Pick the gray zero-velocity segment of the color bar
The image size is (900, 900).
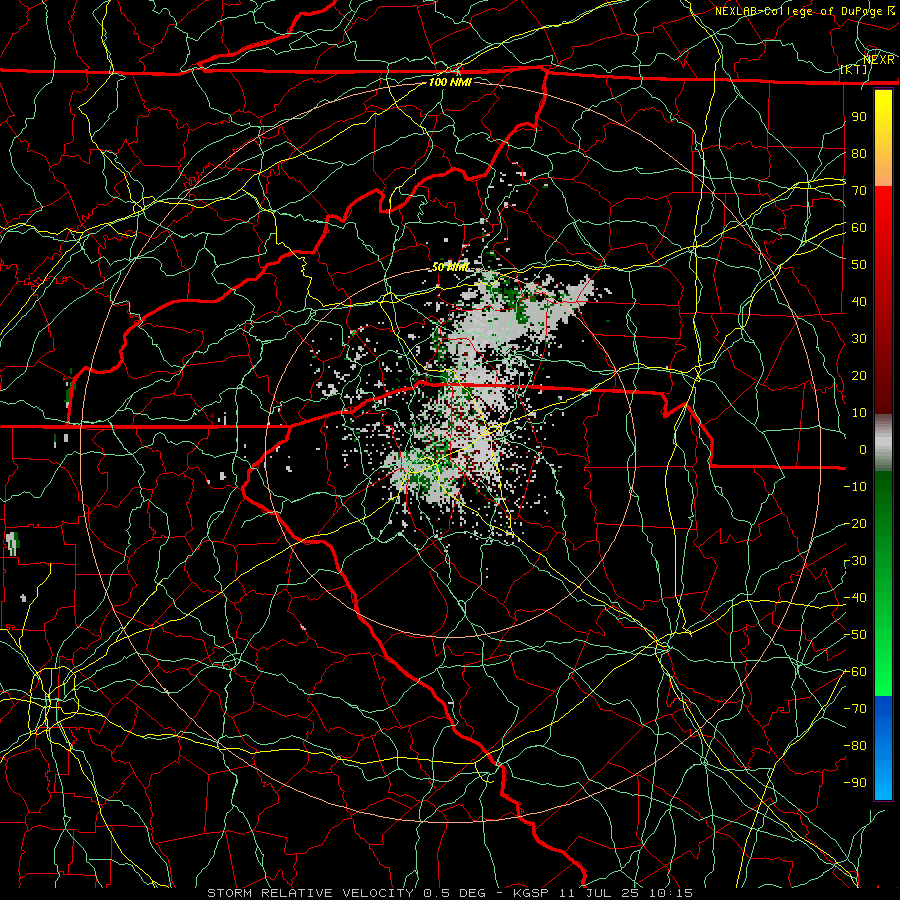click(x=883, y=443)
